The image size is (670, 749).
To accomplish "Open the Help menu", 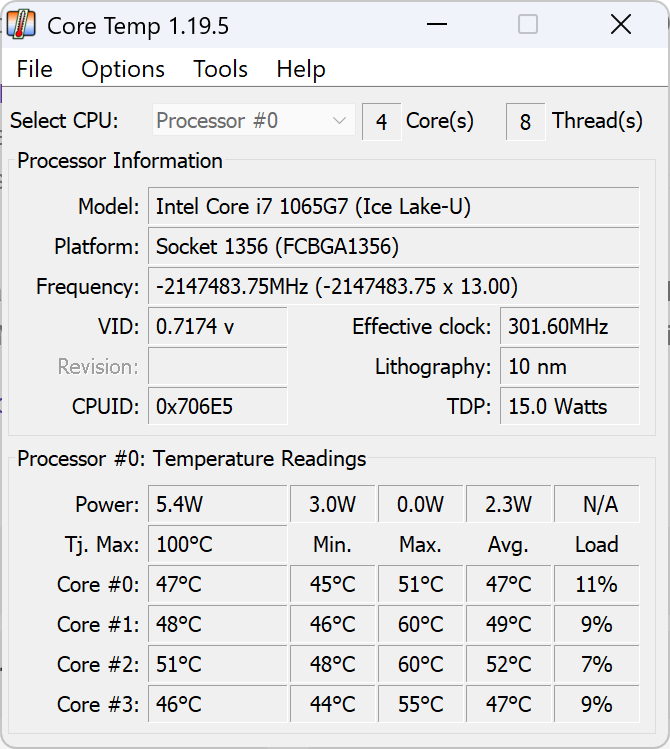I will tap(301, 69).
